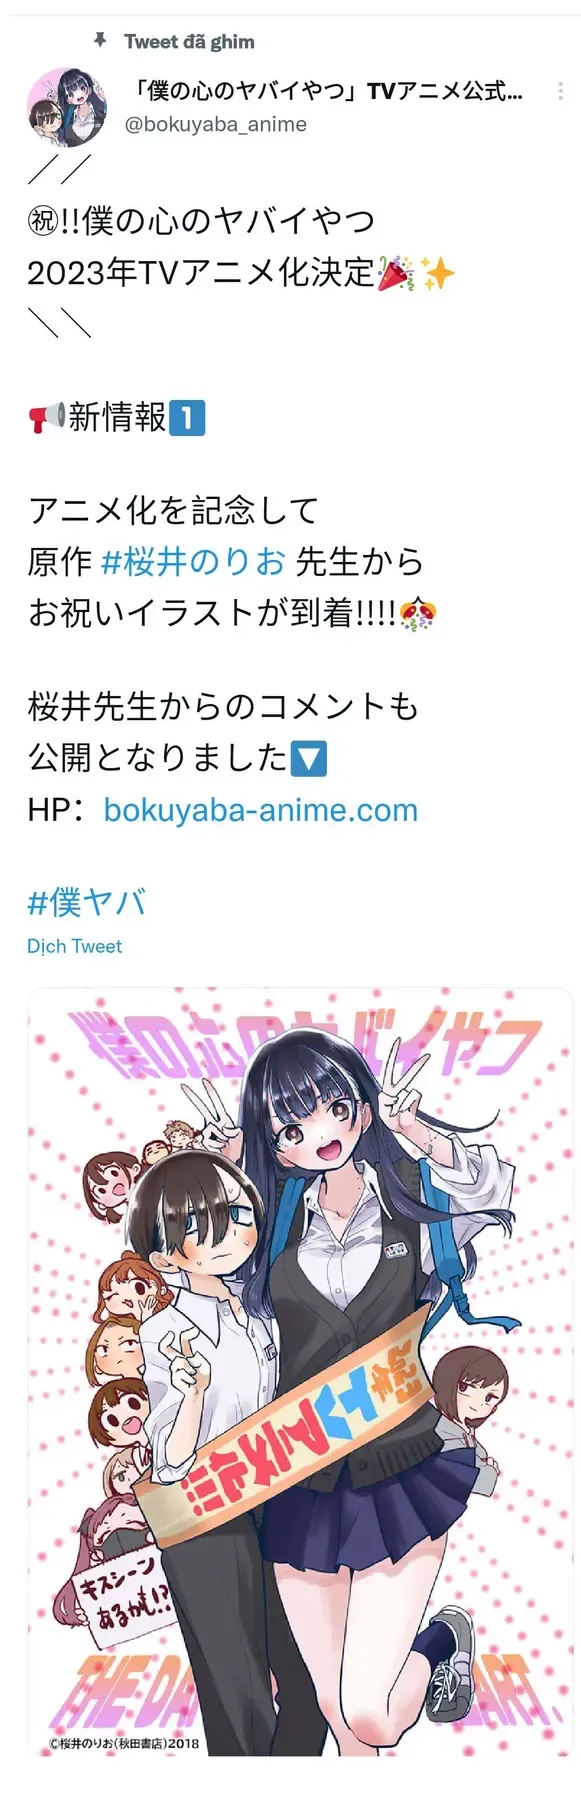Click the ㊗ congratulations emoji
This screenshot has height=1800, width=581.
point(43,220)
